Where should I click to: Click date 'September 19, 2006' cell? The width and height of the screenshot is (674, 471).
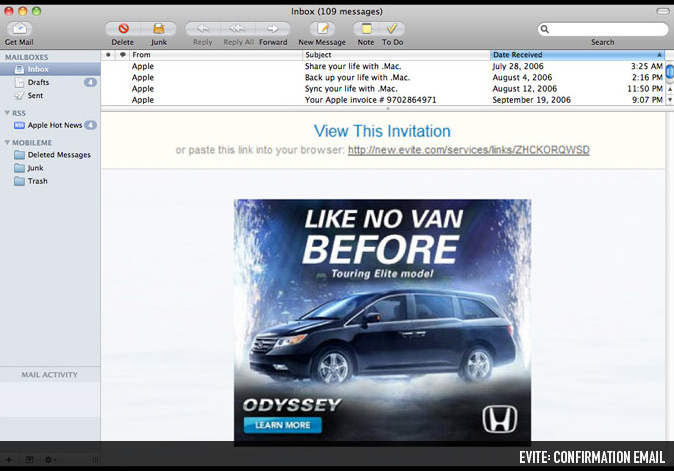[x=531, y=100]
